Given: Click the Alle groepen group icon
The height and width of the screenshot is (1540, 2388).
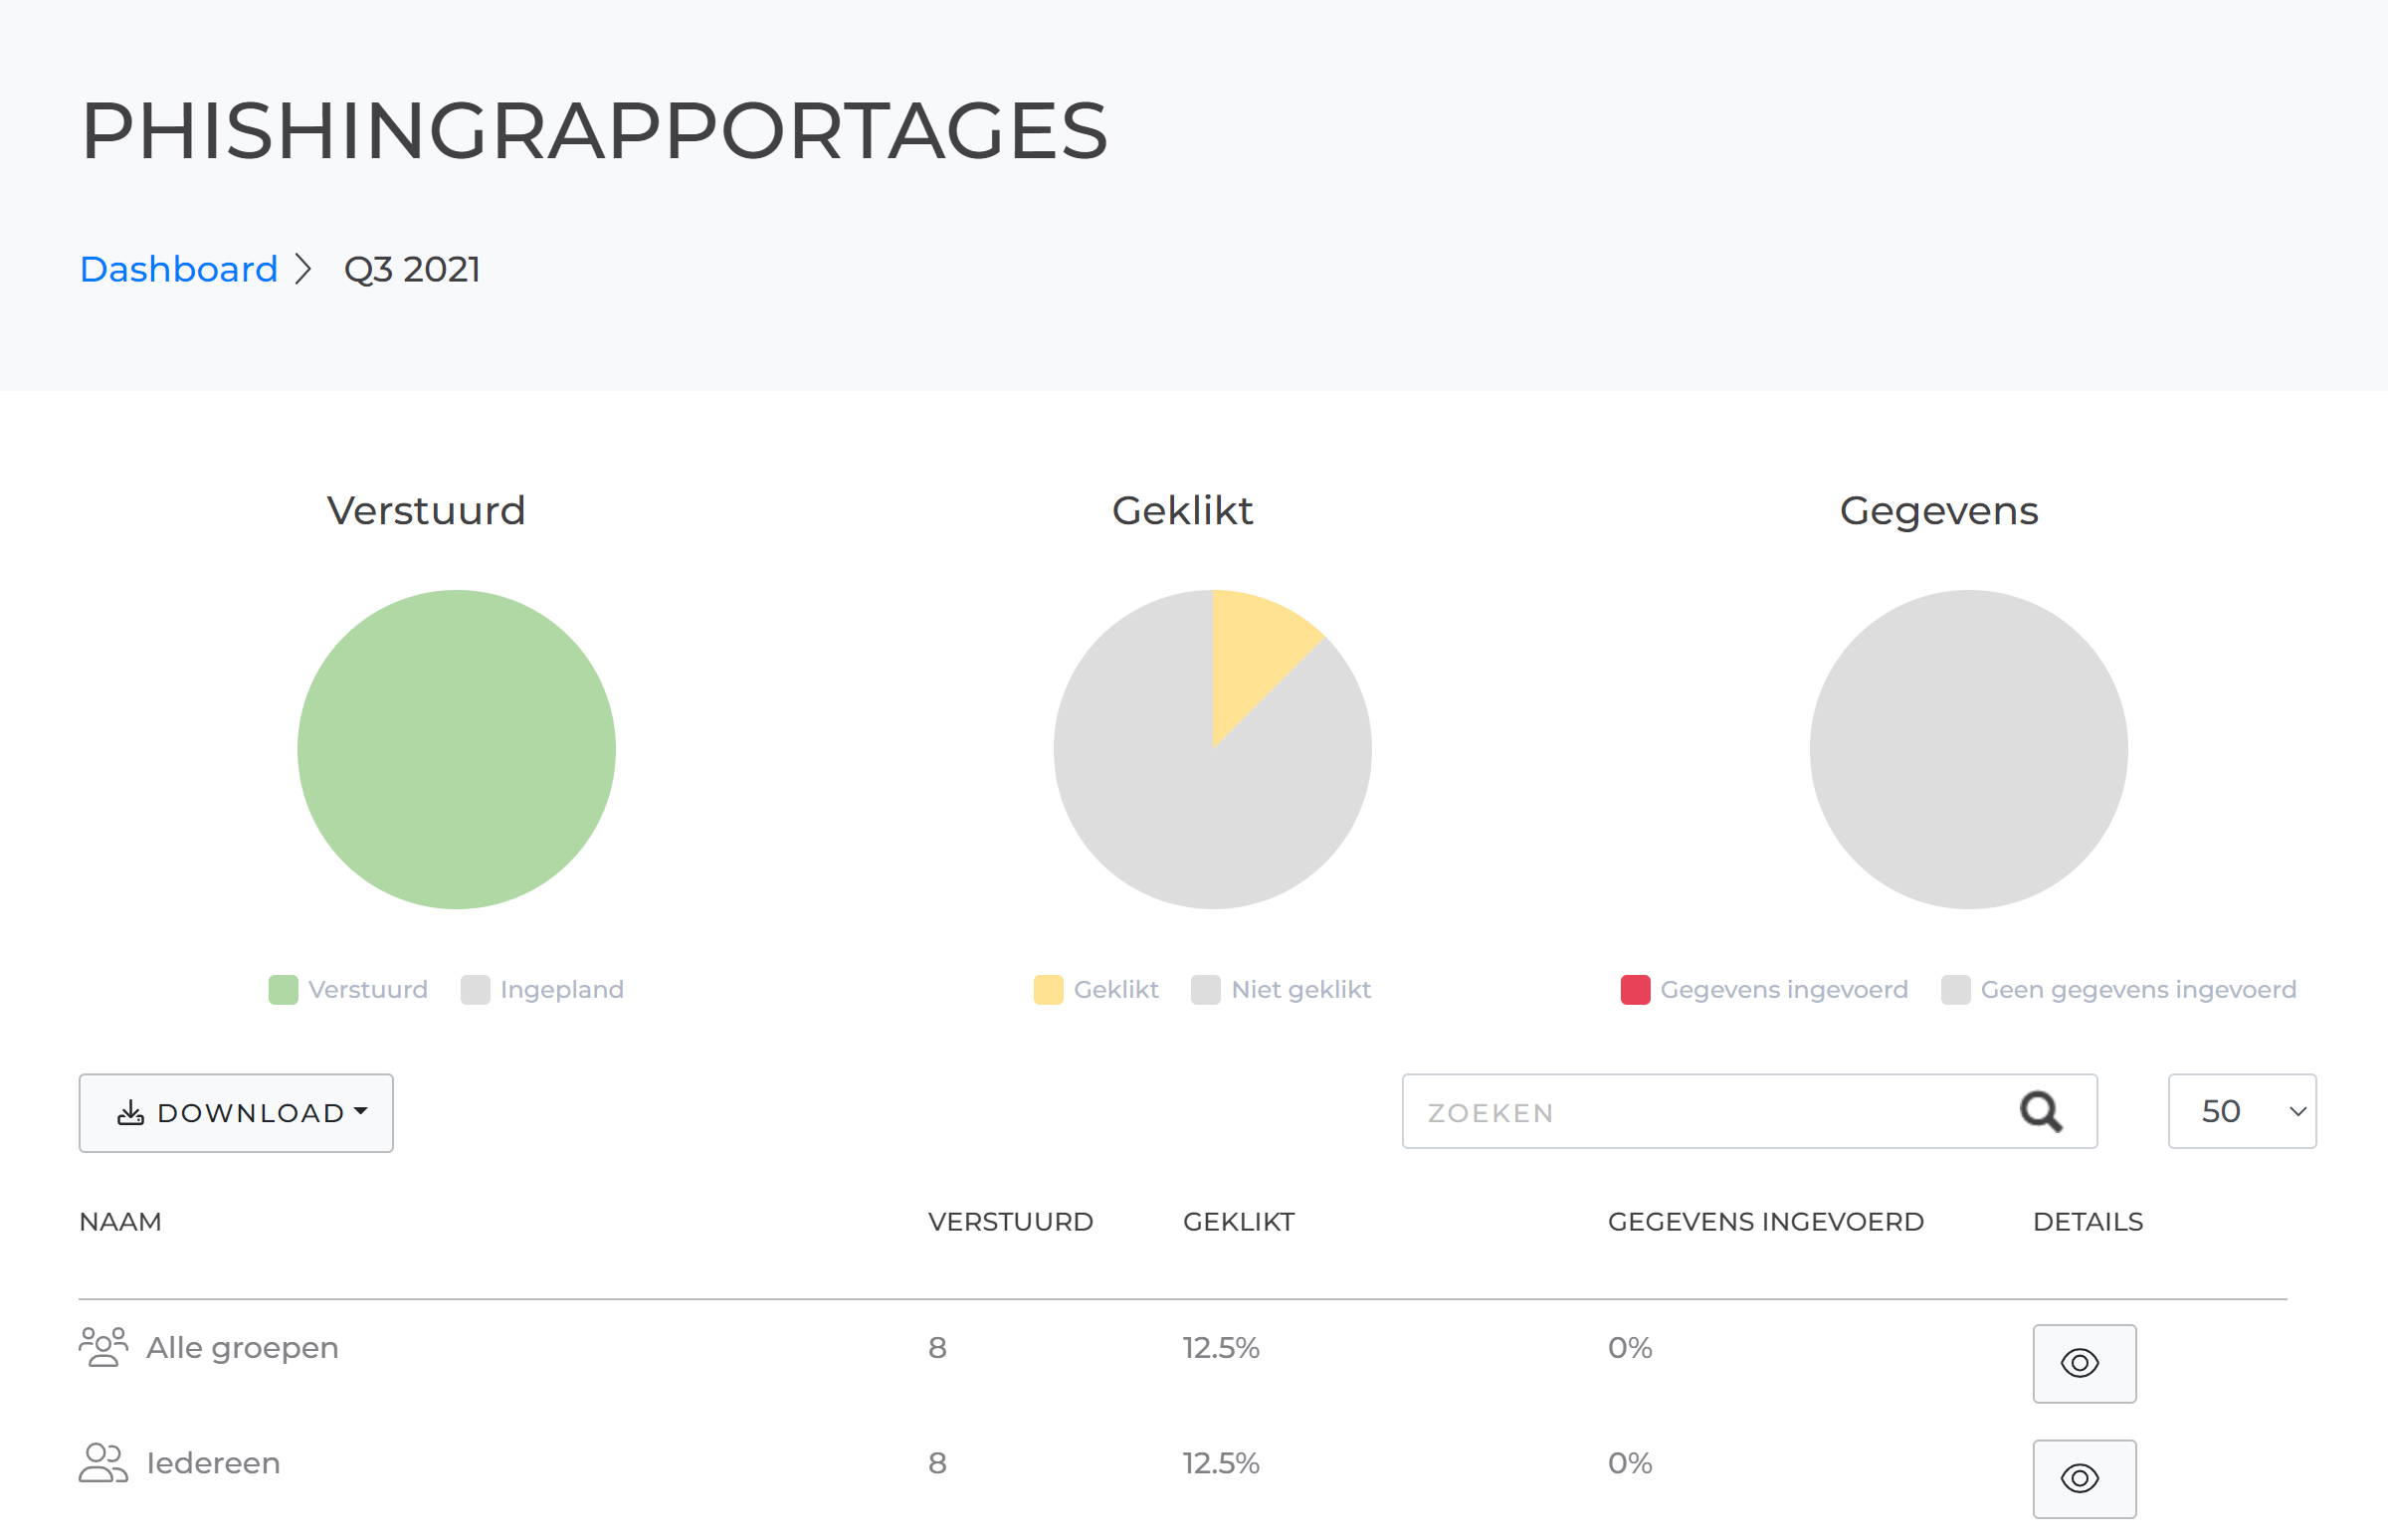Looking at the screenshot, I should (103, 1347).
